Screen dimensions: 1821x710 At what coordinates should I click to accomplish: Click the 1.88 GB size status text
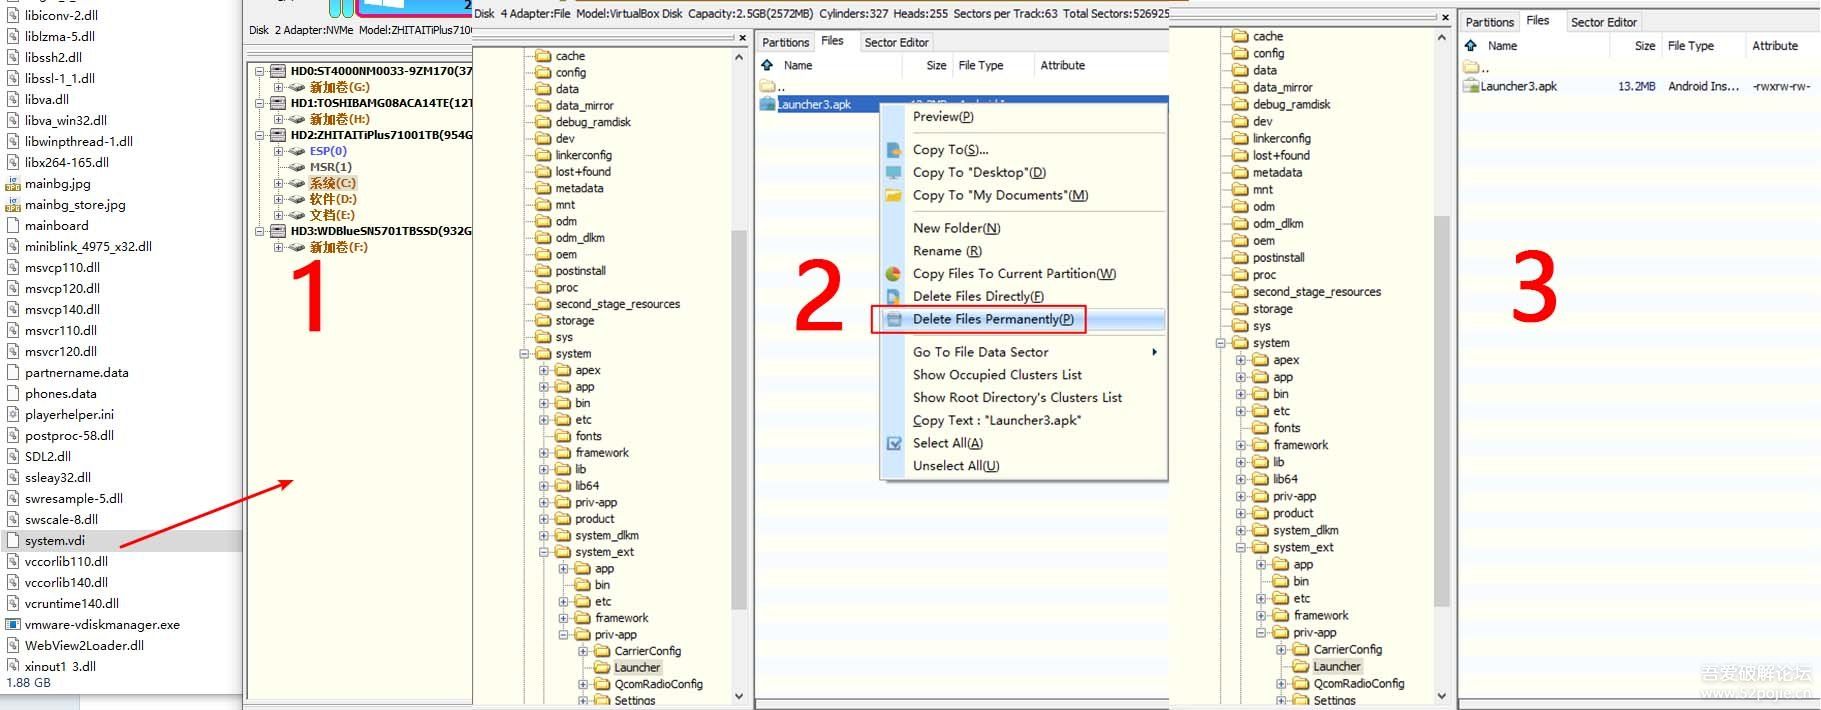28,683
